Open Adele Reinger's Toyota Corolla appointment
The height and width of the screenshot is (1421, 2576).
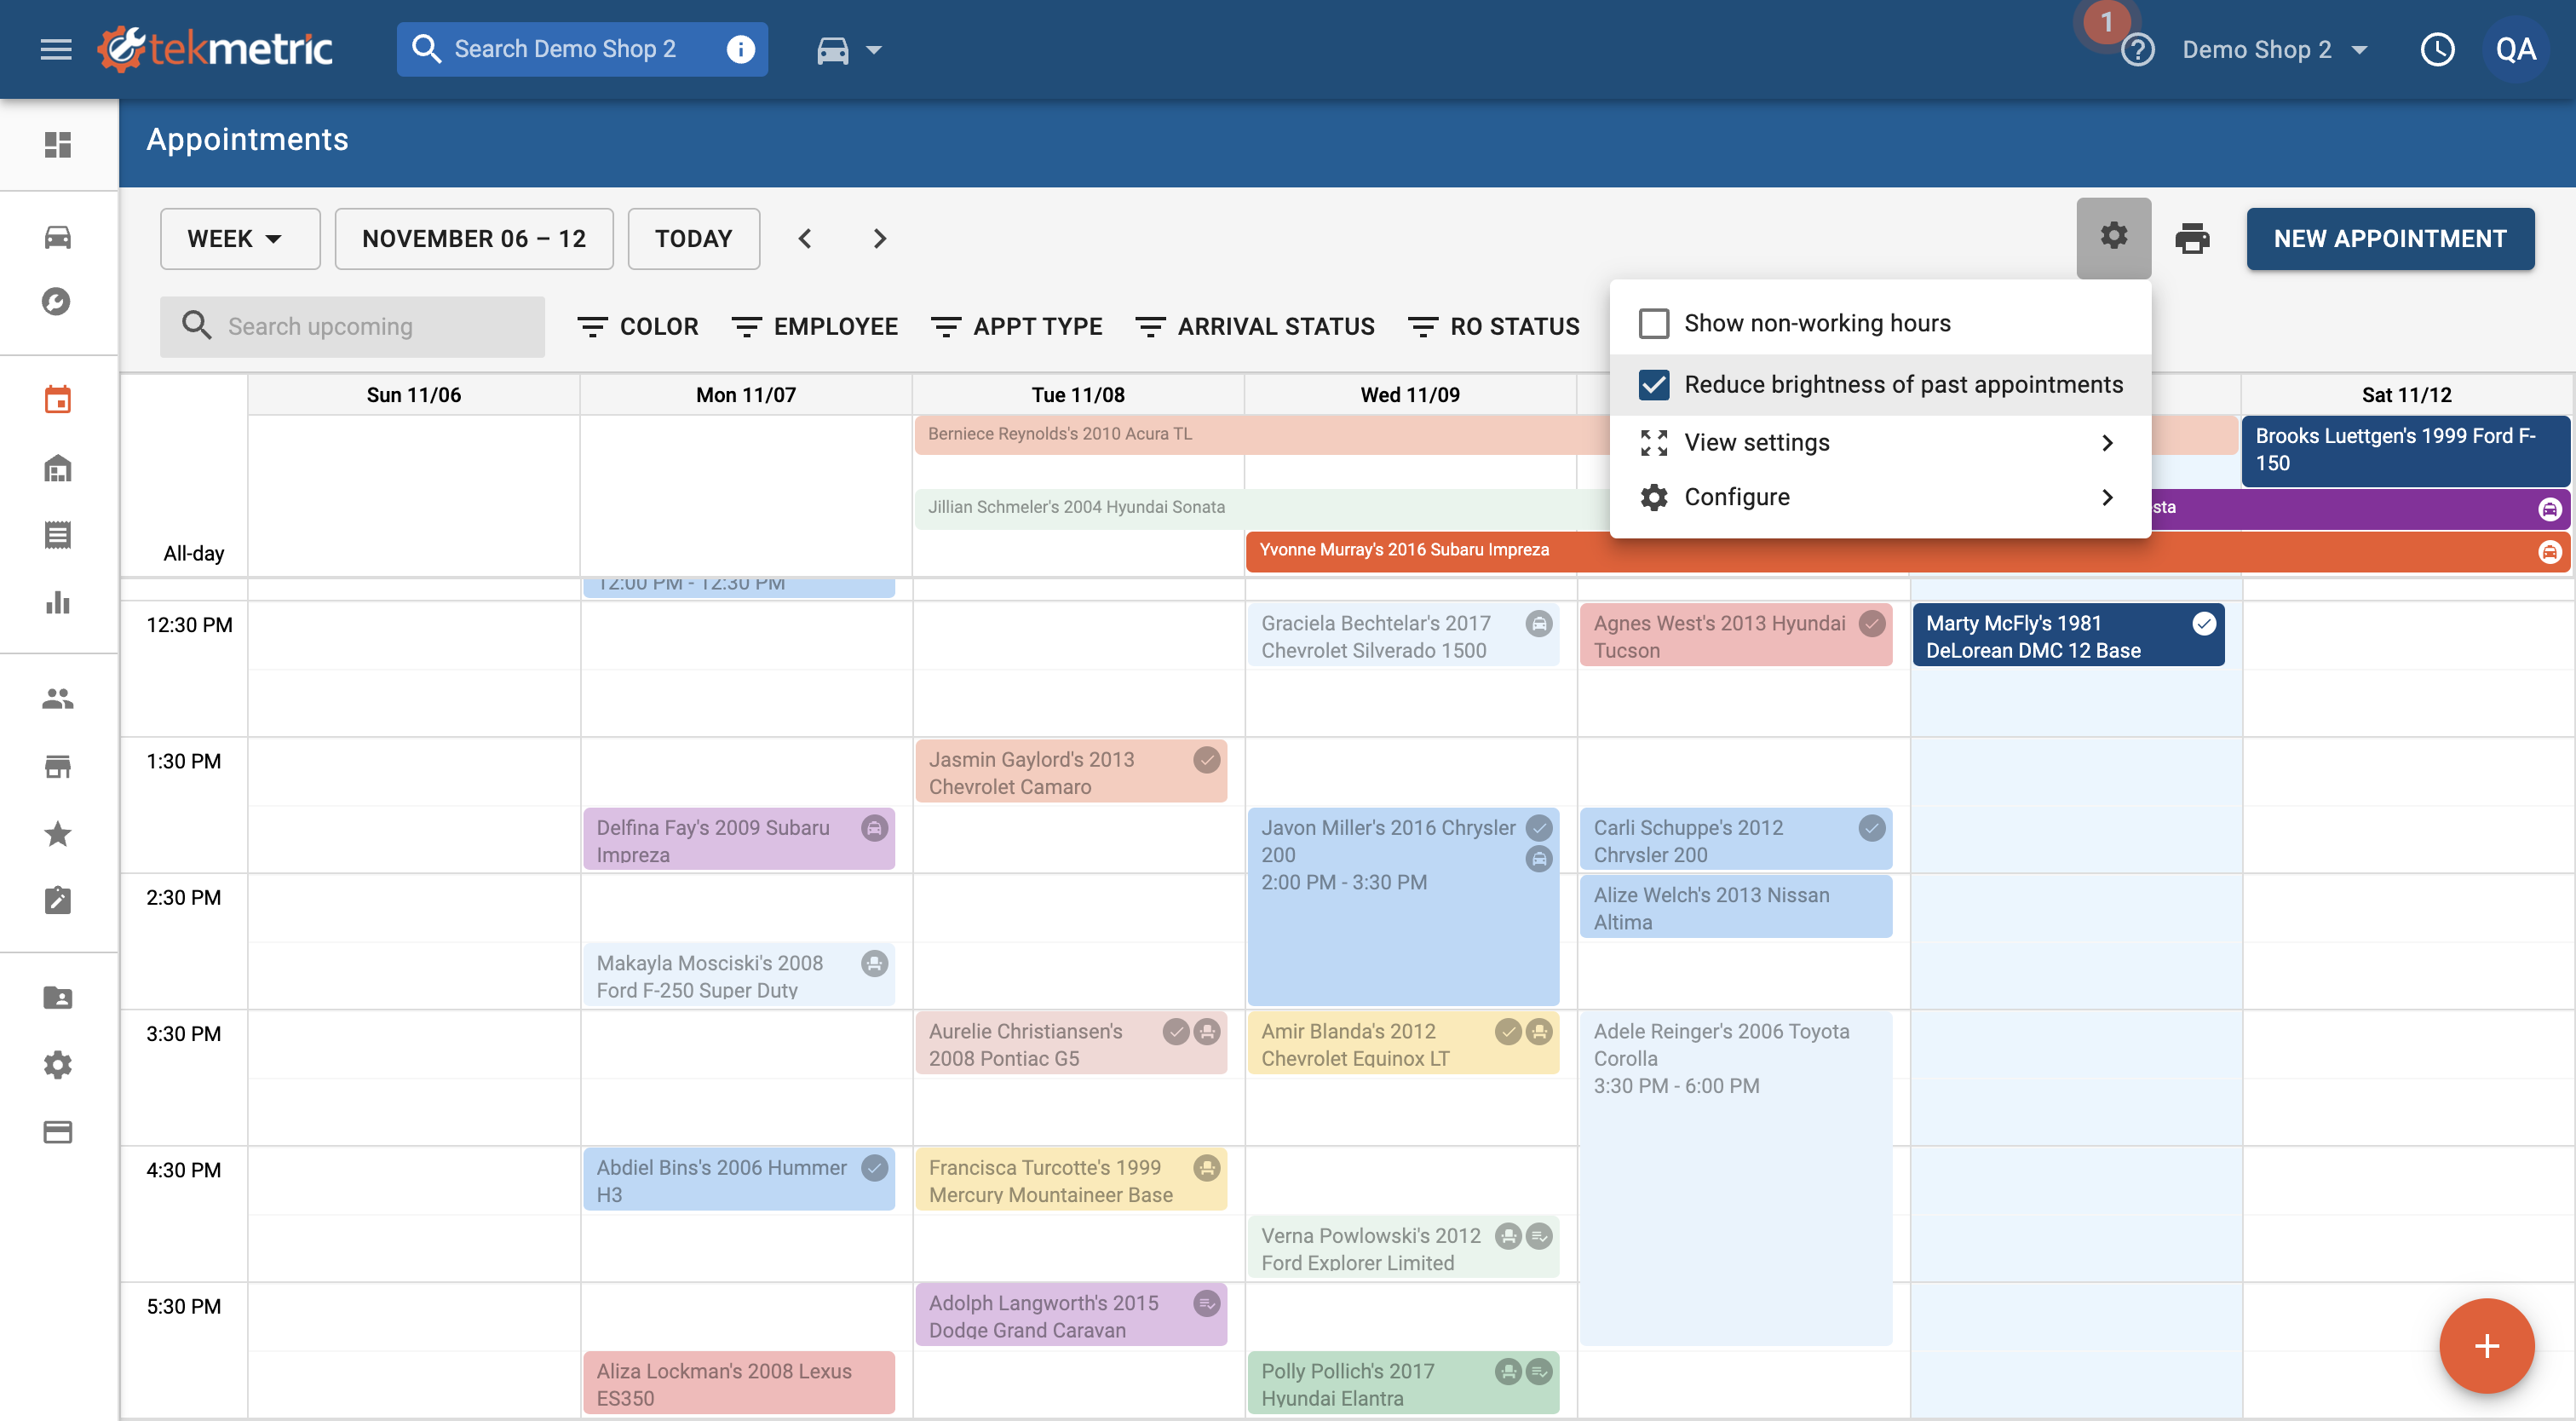tap(1735, 1178)
